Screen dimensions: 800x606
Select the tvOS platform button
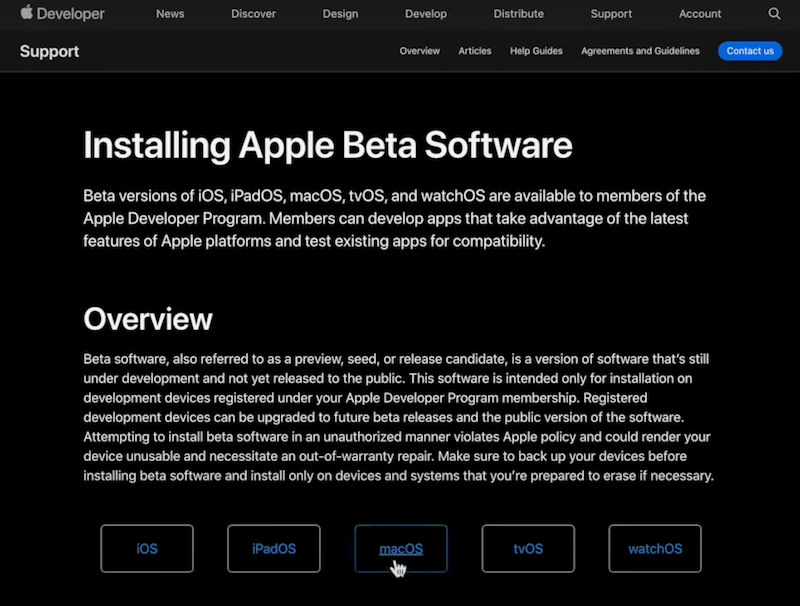(528, 549)
